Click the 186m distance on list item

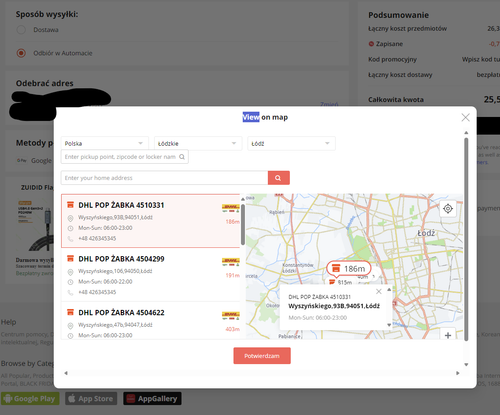pos(232,222)
